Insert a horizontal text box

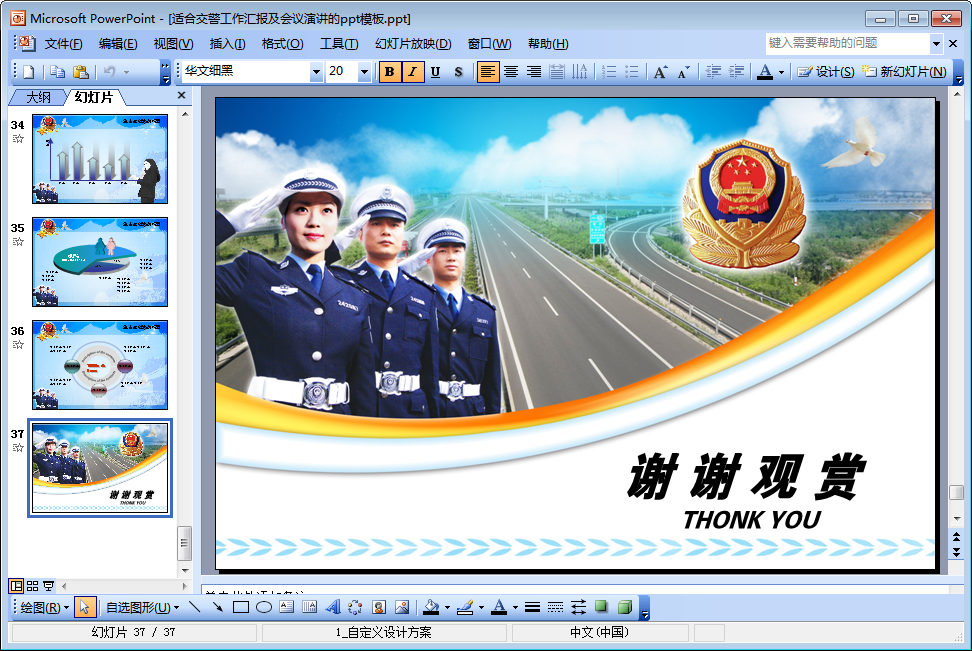[x=286, y=608]
